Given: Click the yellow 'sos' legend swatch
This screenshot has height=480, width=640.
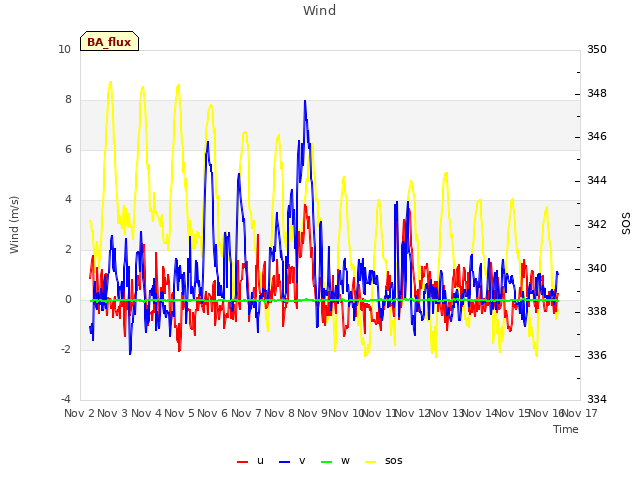Looking at the screenshot, I should 370,462.
